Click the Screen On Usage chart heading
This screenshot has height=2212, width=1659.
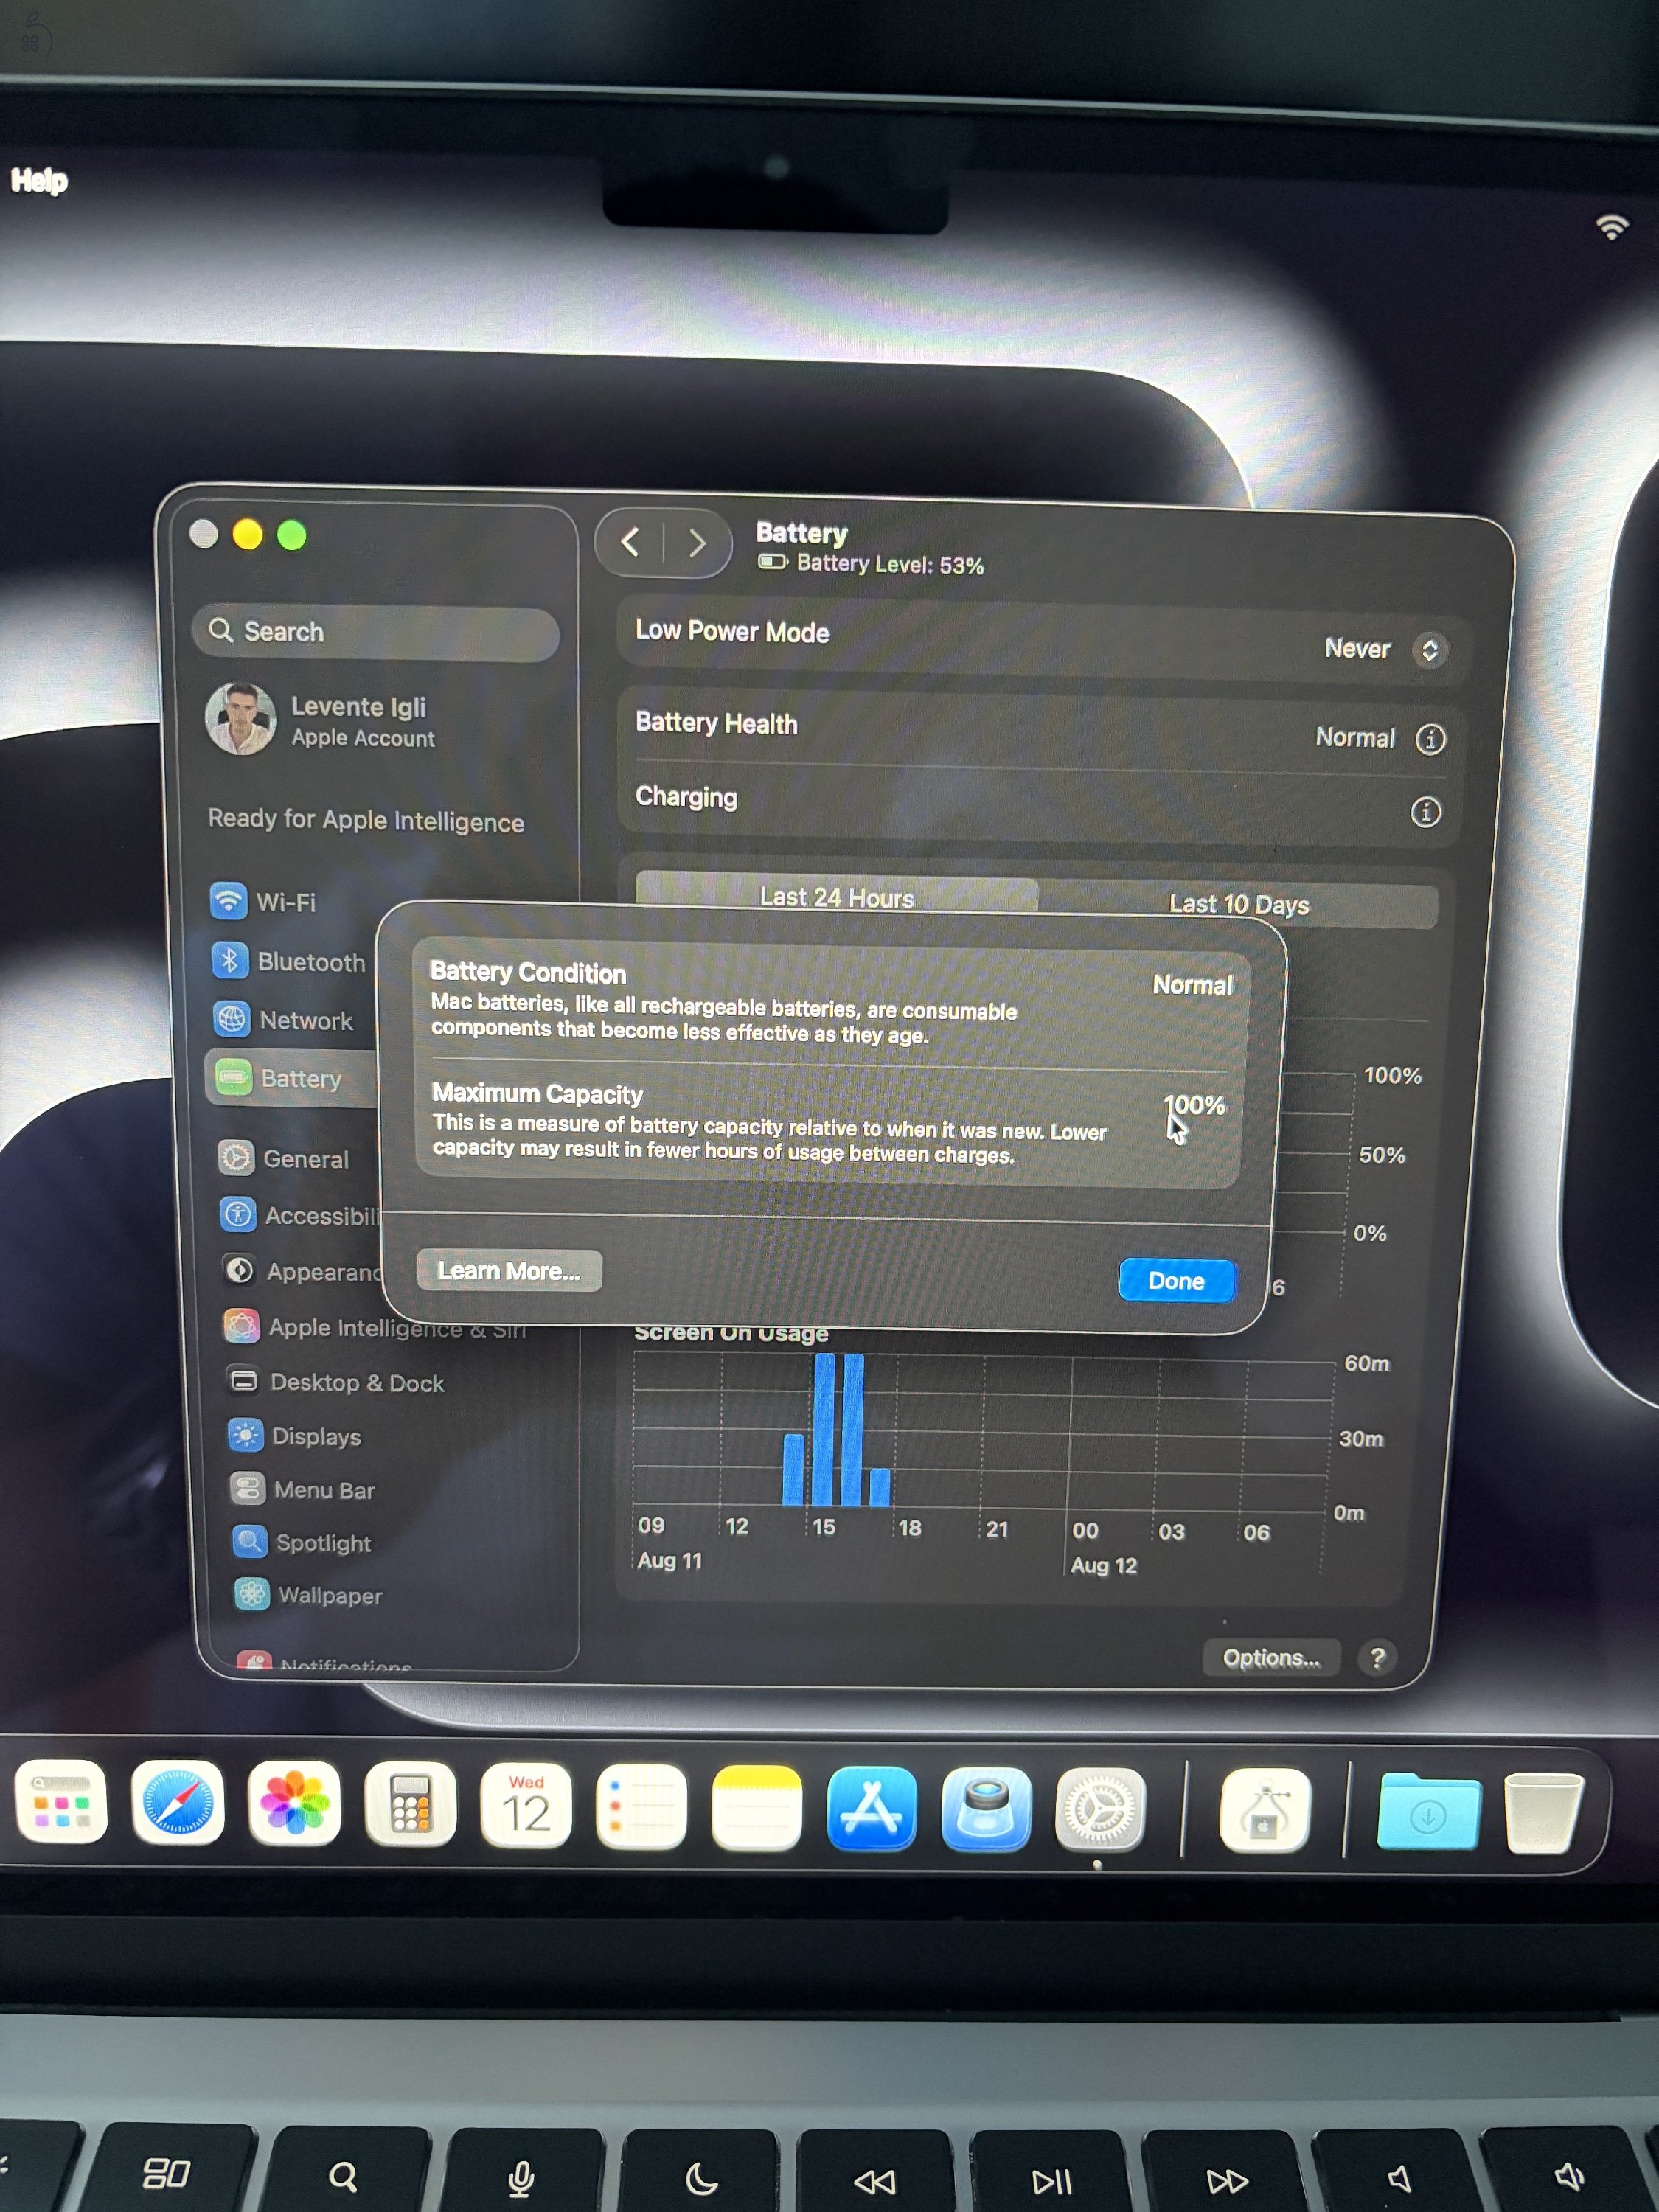pos(731,1333)
